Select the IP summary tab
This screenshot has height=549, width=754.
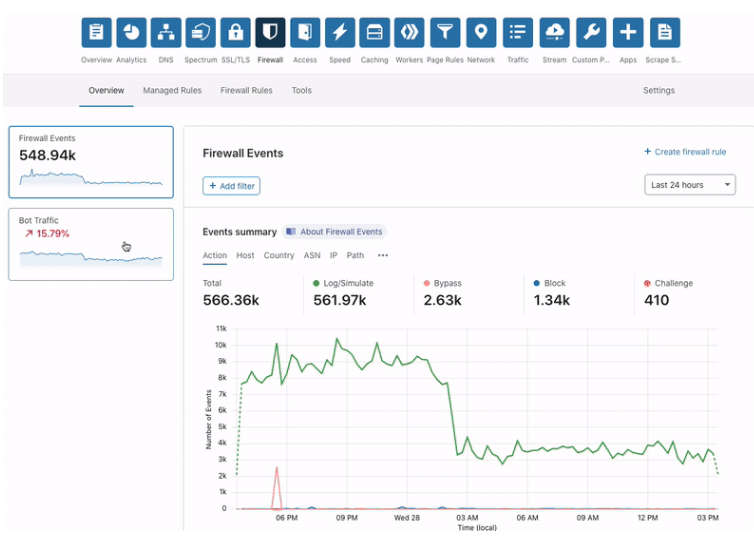coord(333,255)
